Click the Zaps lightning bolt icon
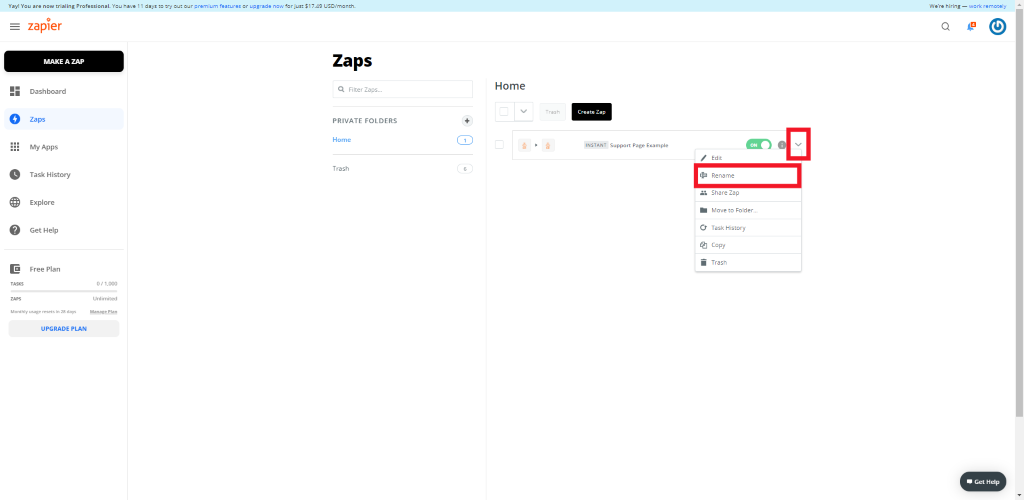The width and height of the screenshot is (1024, 500). [x=15, y=119]
